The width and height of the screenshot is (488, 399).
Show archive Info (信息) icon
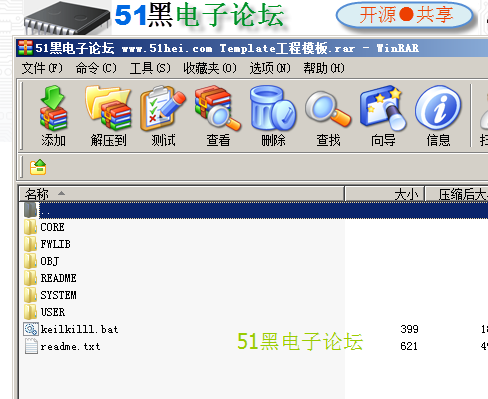(x=438, y=108)
